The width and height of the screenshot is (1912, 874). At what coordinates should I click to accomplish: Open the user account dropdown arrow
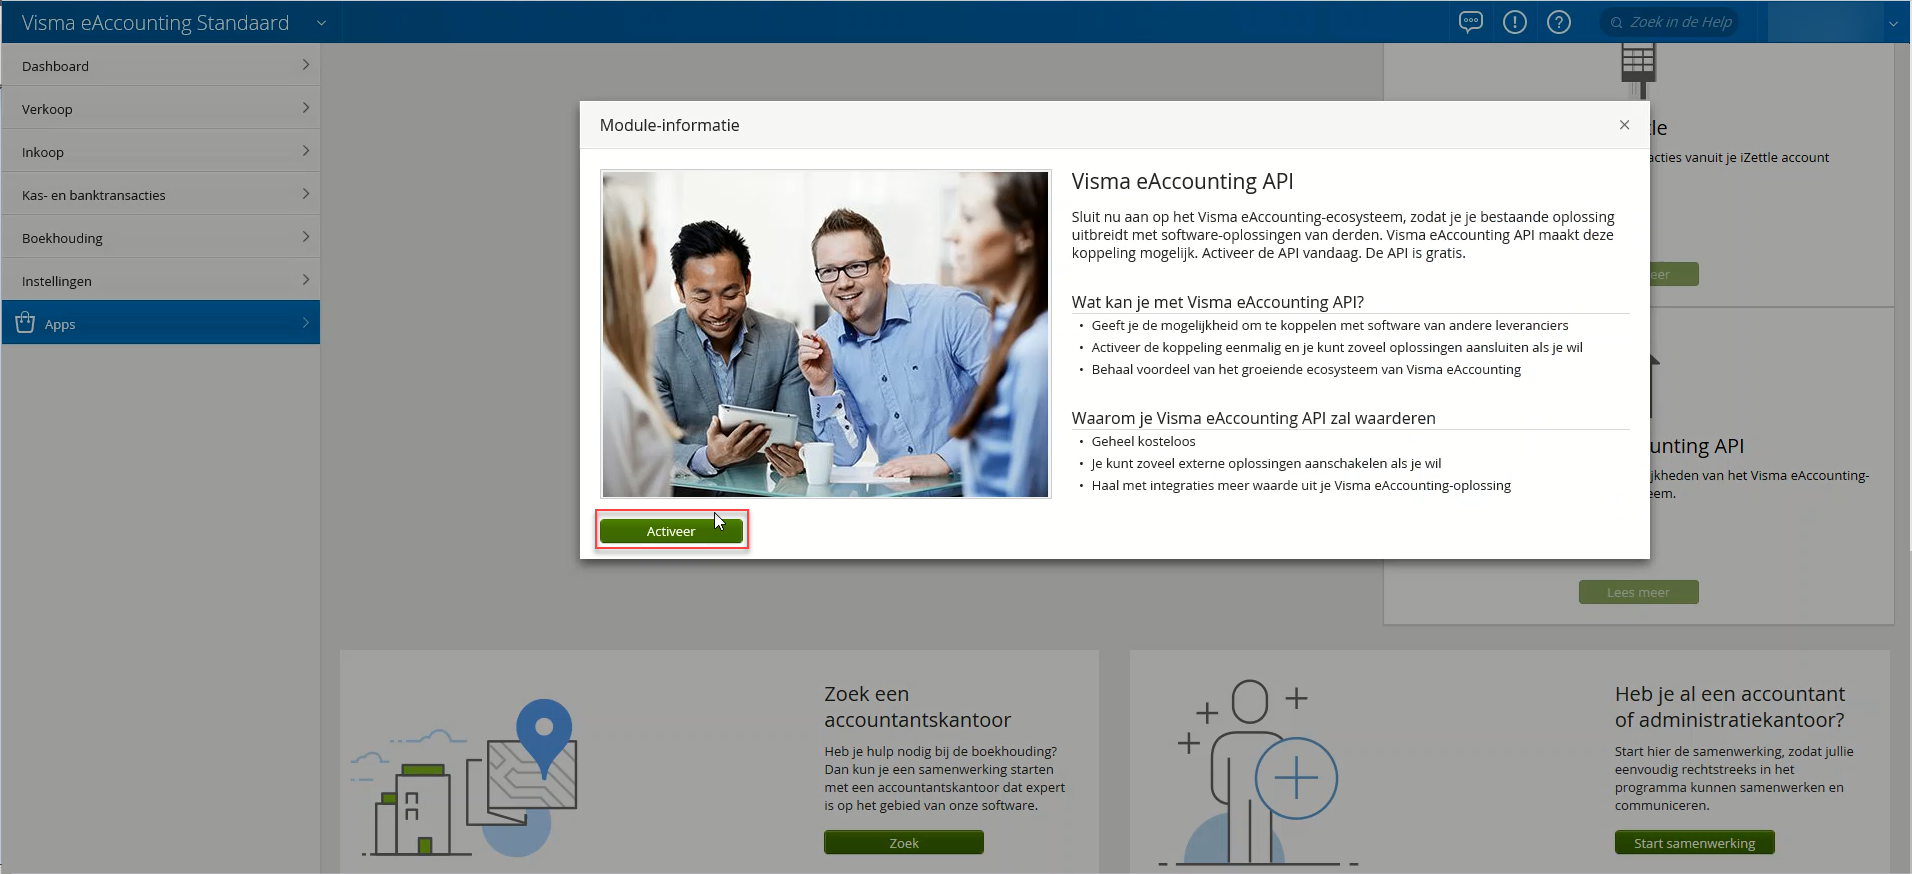(x=1893, y=23)
